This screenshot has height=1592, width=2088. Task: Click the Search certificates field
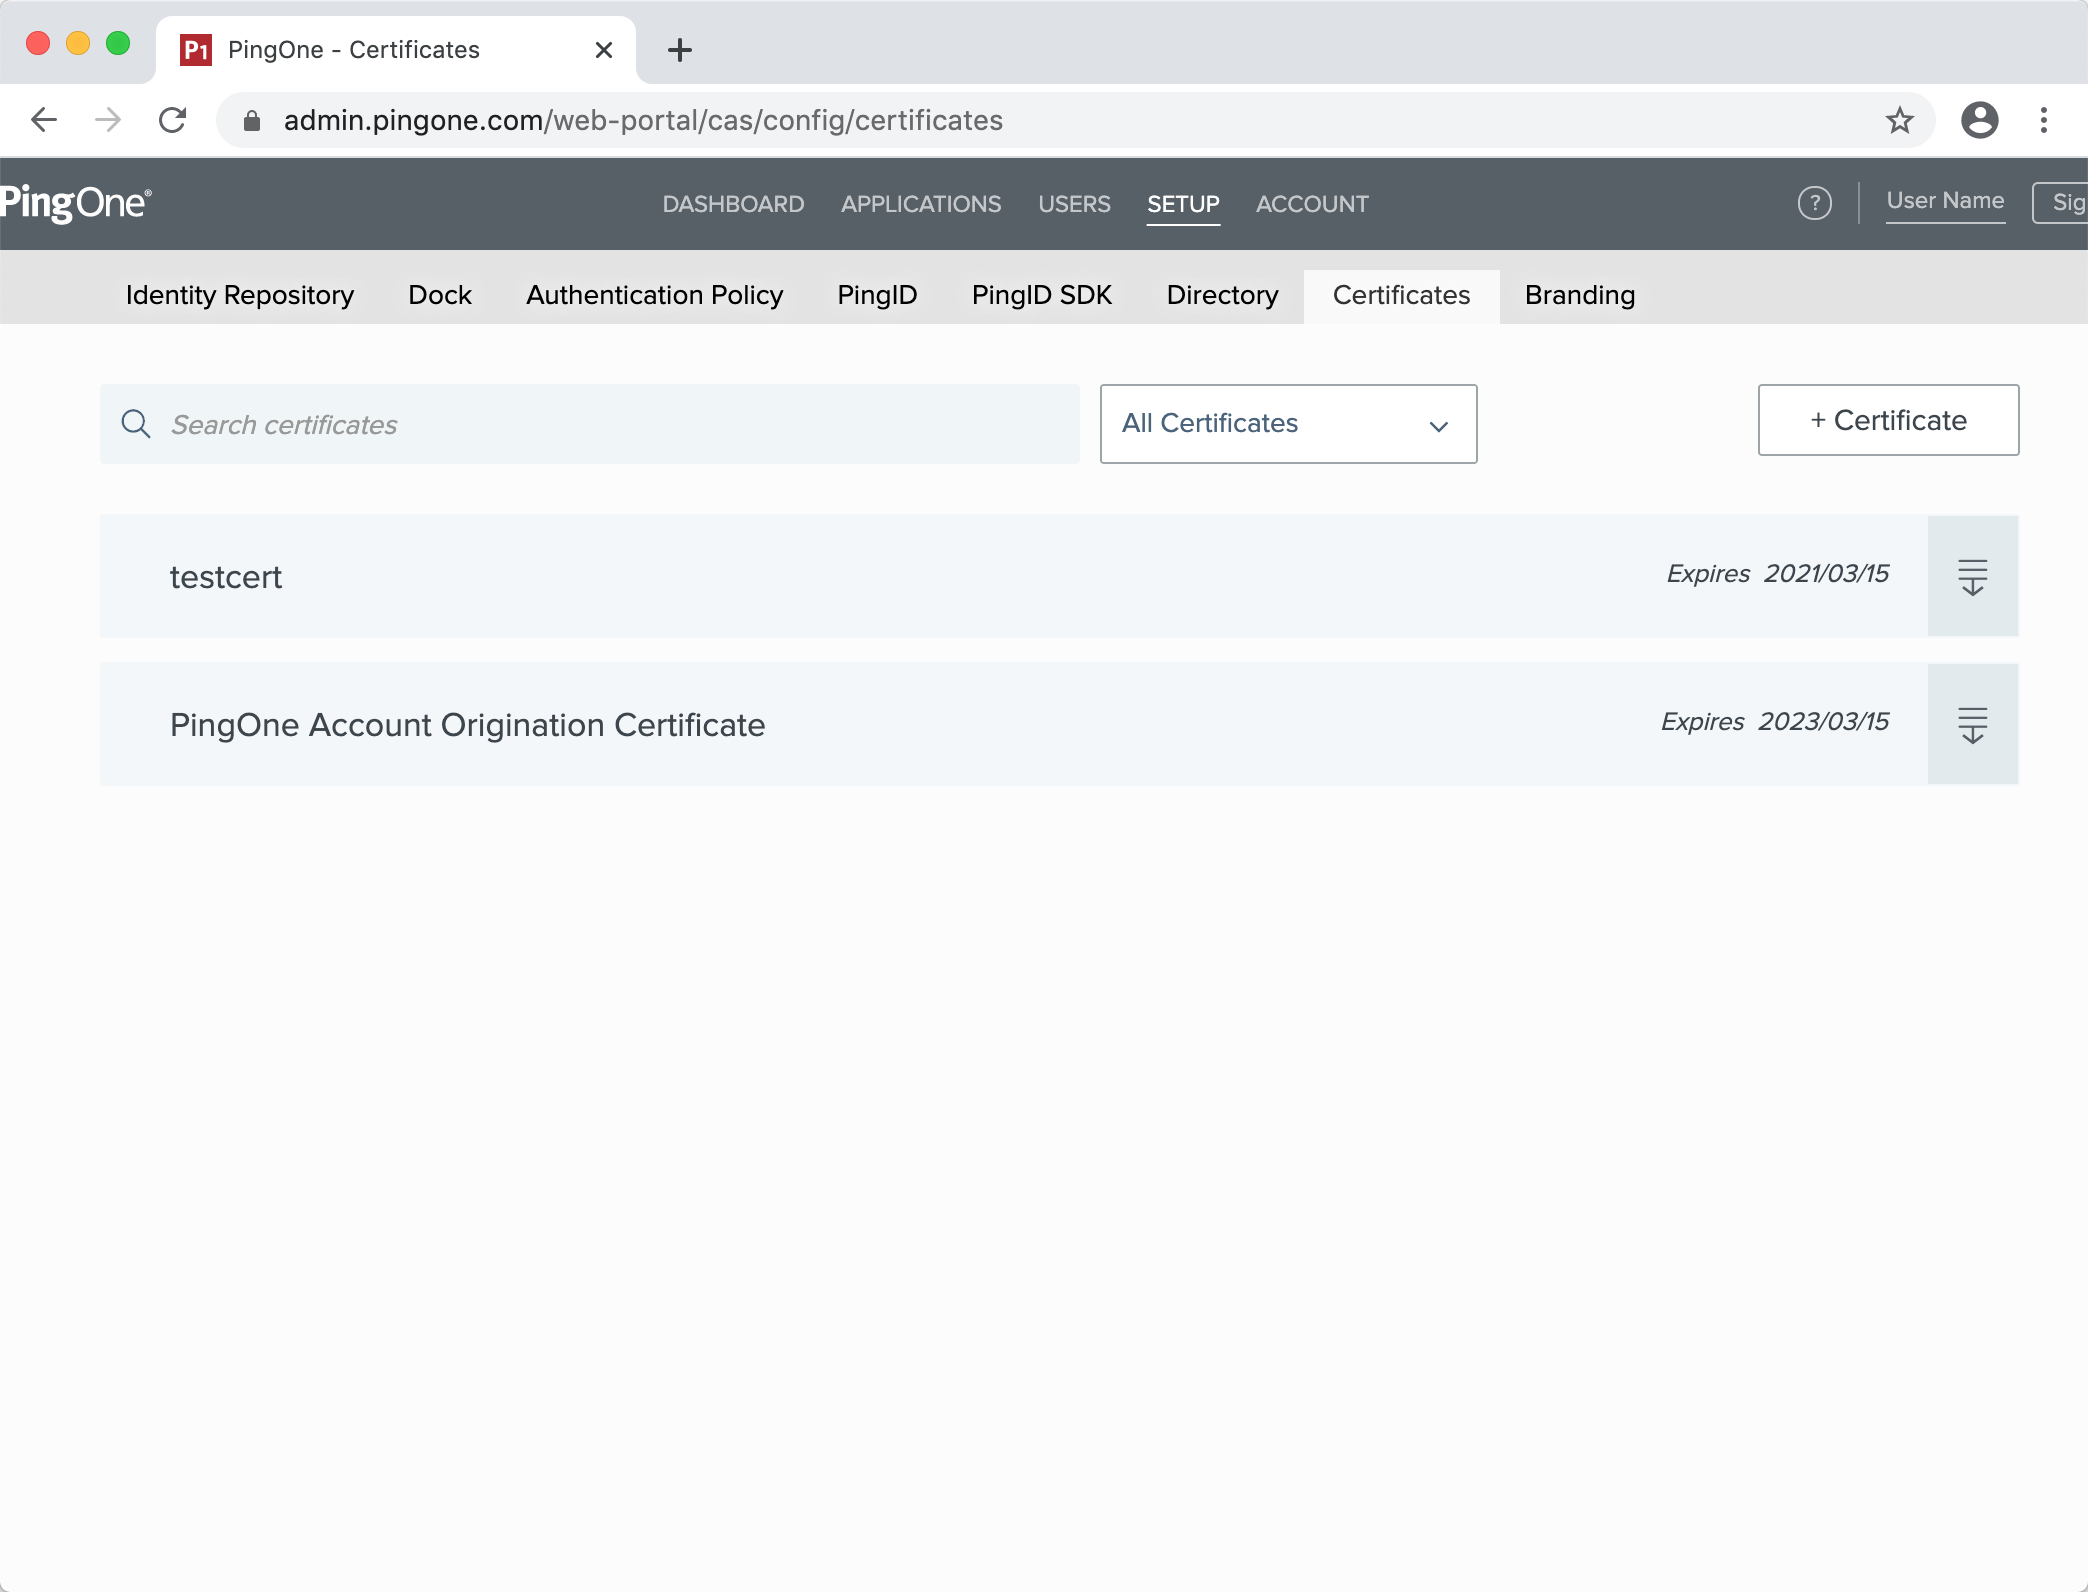590,424
